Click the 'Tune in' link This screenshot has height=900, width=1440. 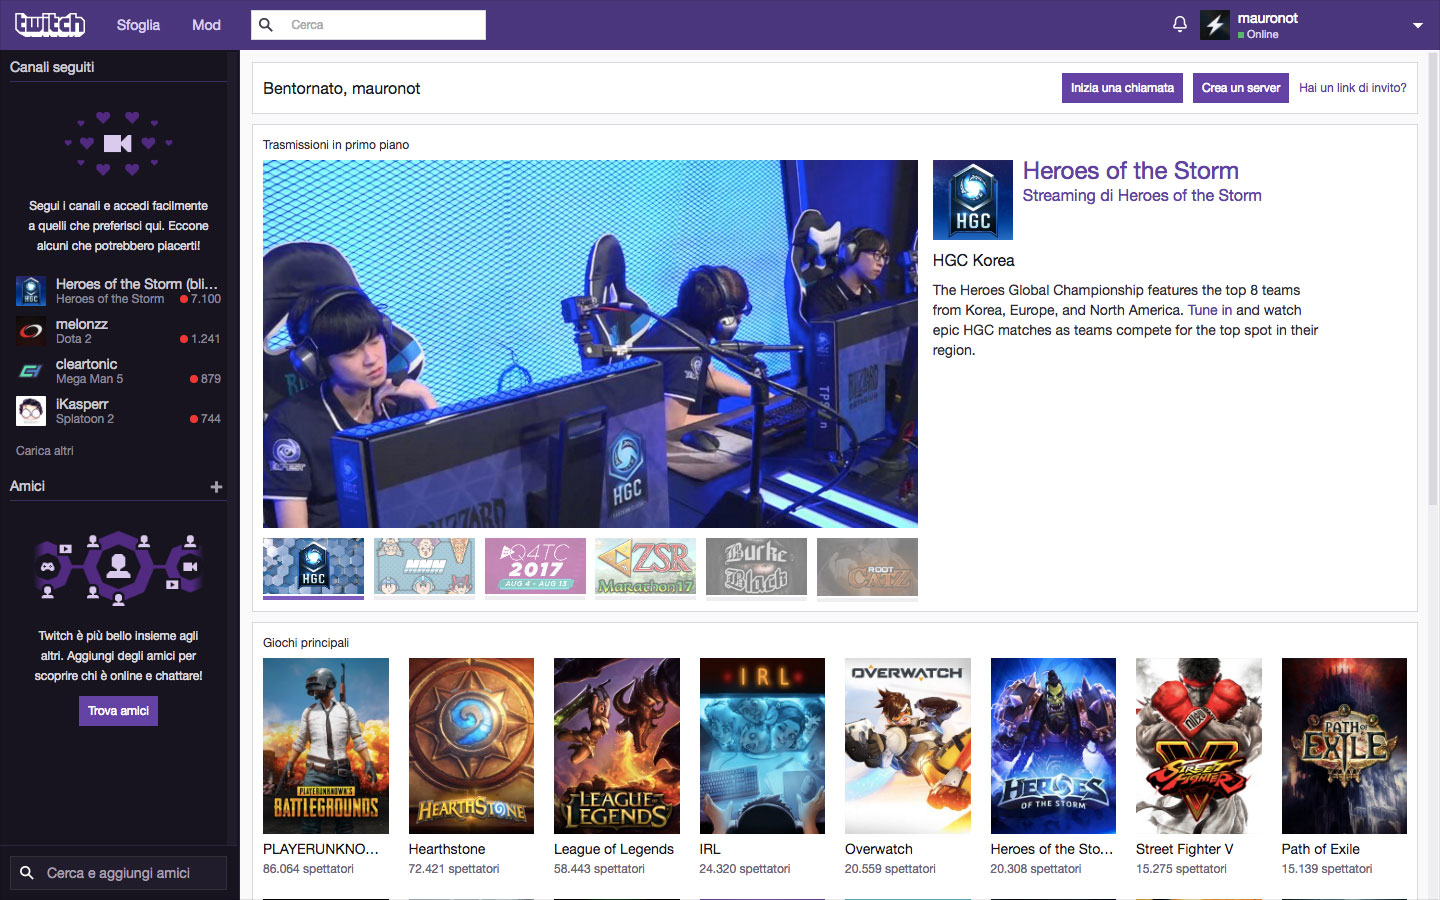(x=1210, y=310)
